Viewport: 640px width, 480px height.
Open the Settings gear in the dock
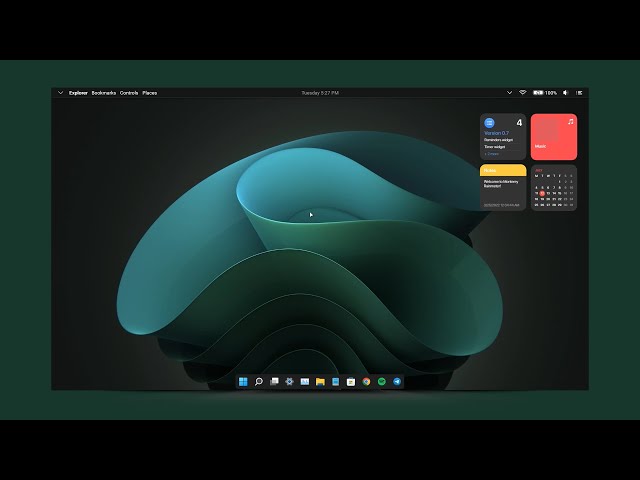[x=289, y=382]
